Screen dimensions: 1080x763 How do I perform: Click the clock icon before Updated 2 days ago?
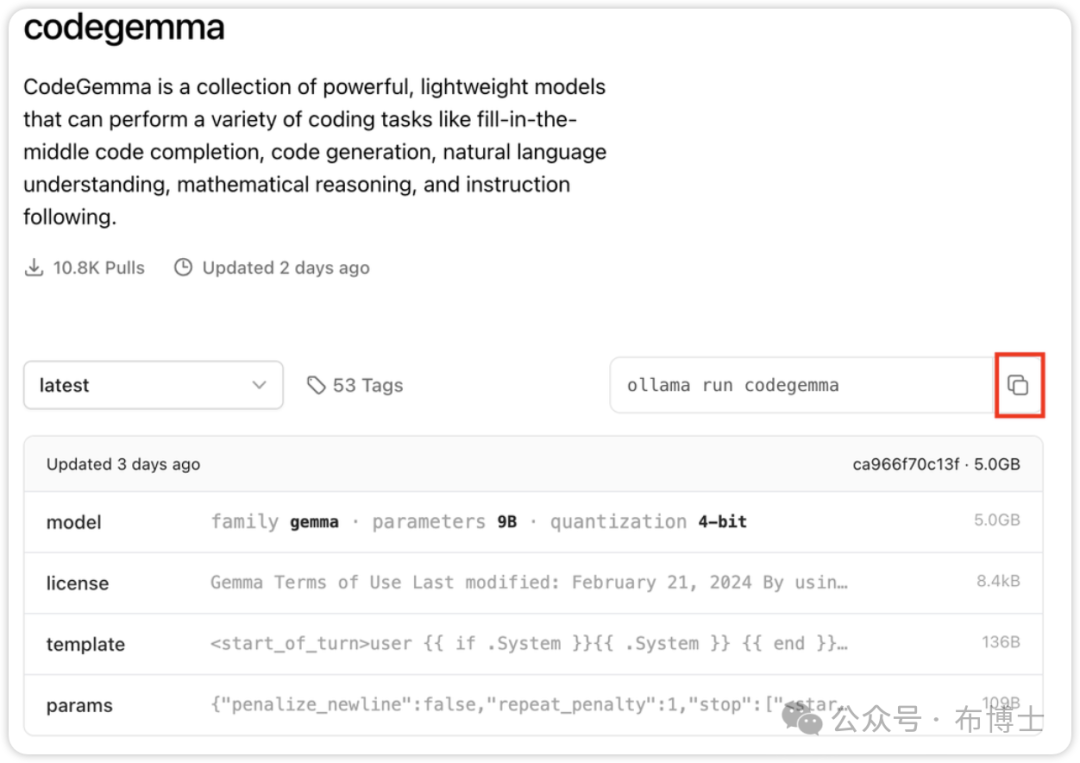[183, 268]
